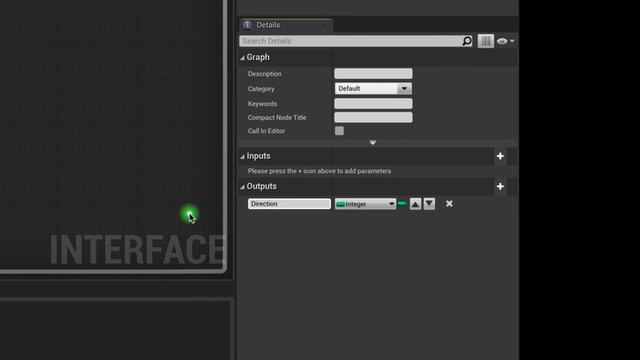
Task: Add a new output parameter with plus
Action: click(x=500, y=186)
